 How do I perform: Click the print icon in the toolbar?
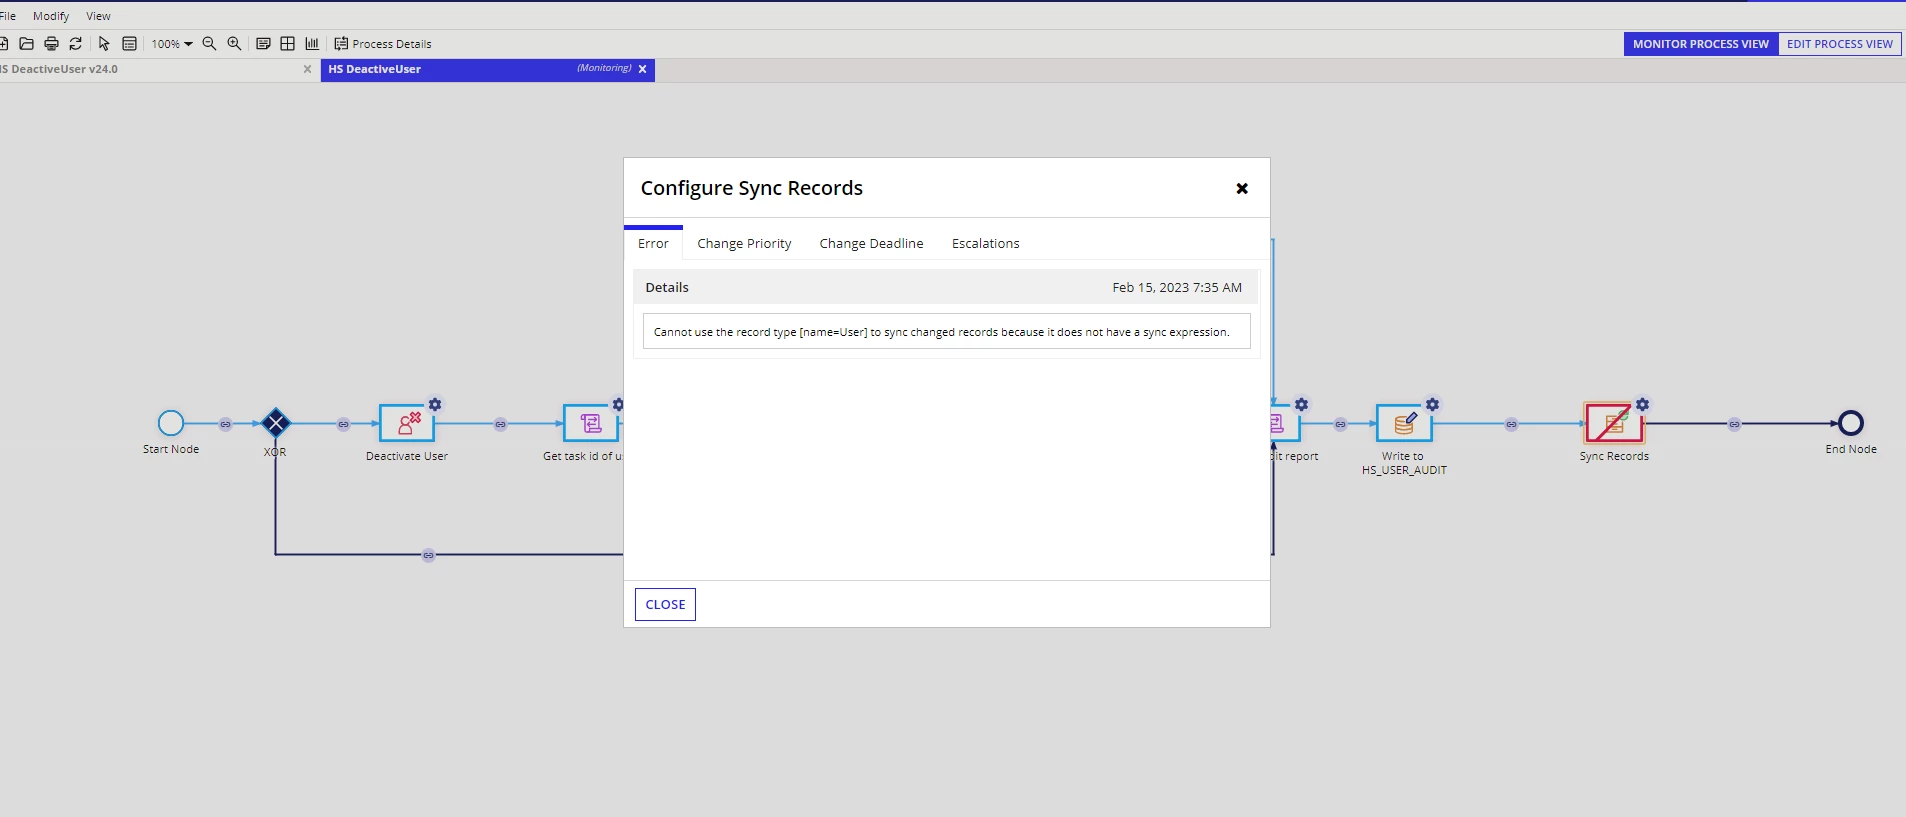click(51, 44)
